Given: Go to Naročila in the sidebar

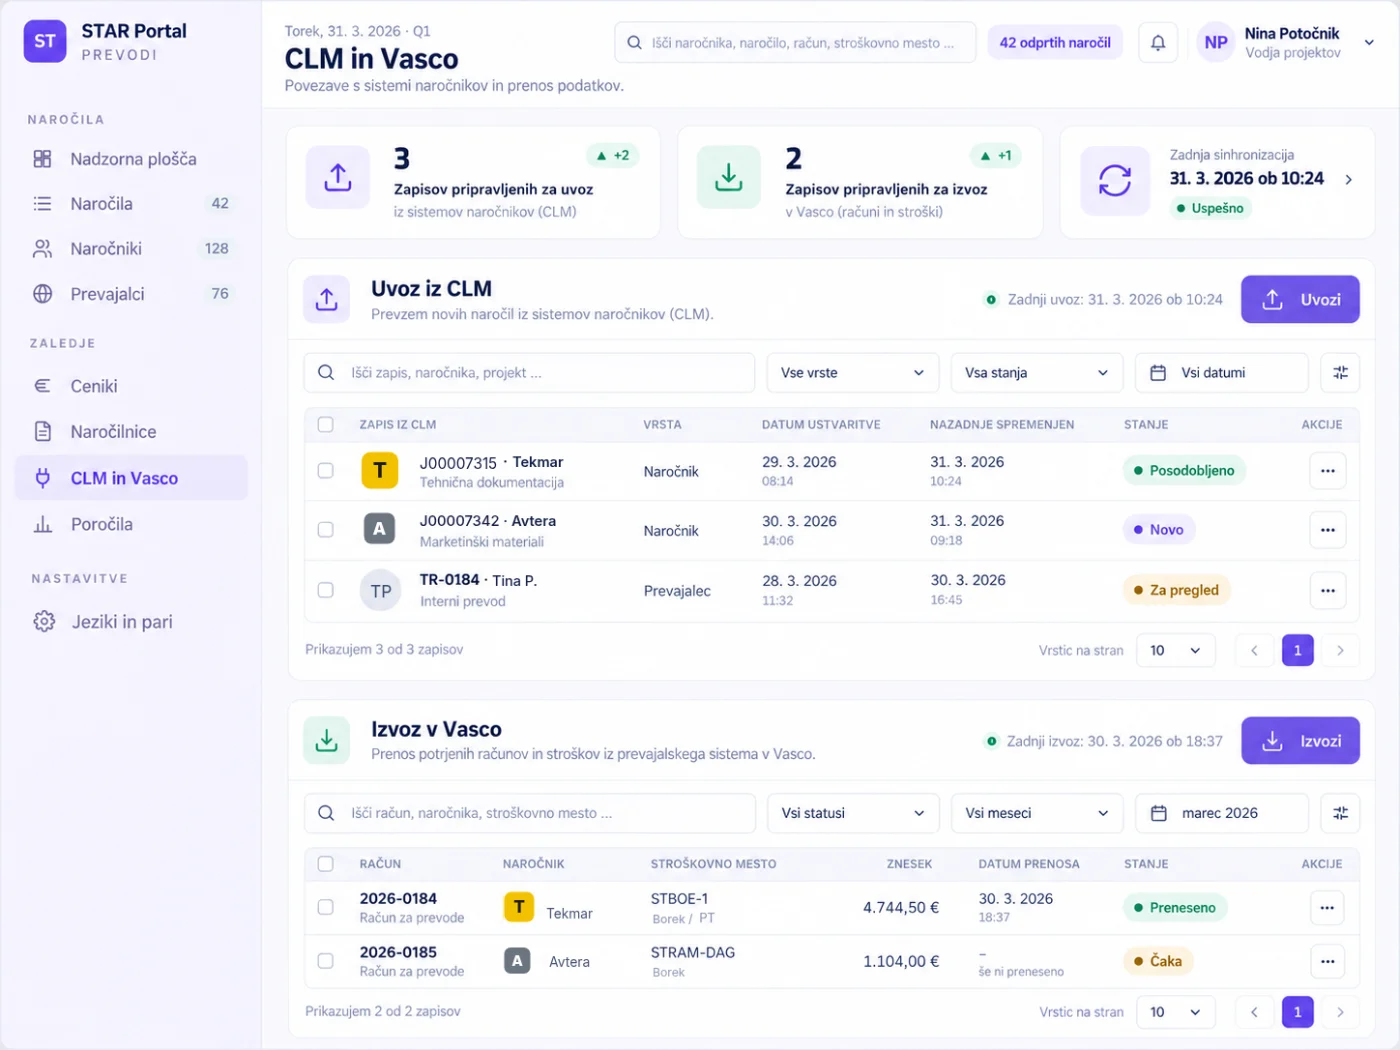Looking at the screenshot, I should (x=132, y=204).
